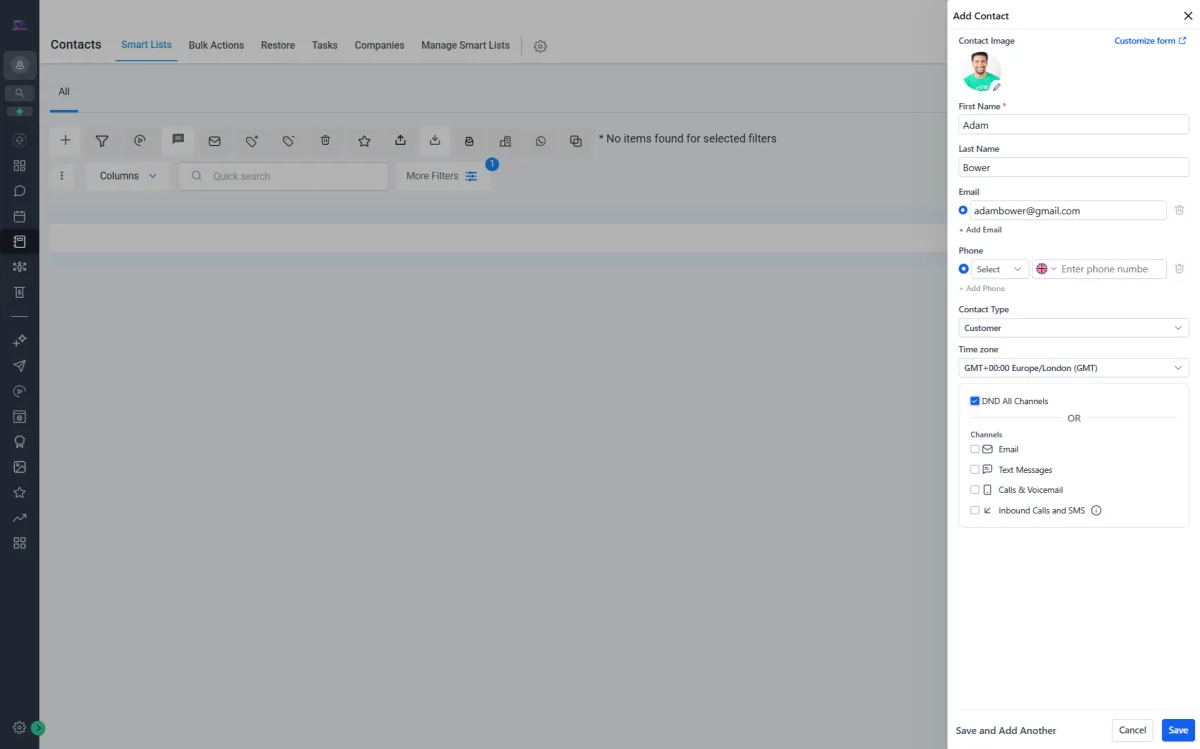
Task: Switch to the Companies tab
Action: click(380, 45)
